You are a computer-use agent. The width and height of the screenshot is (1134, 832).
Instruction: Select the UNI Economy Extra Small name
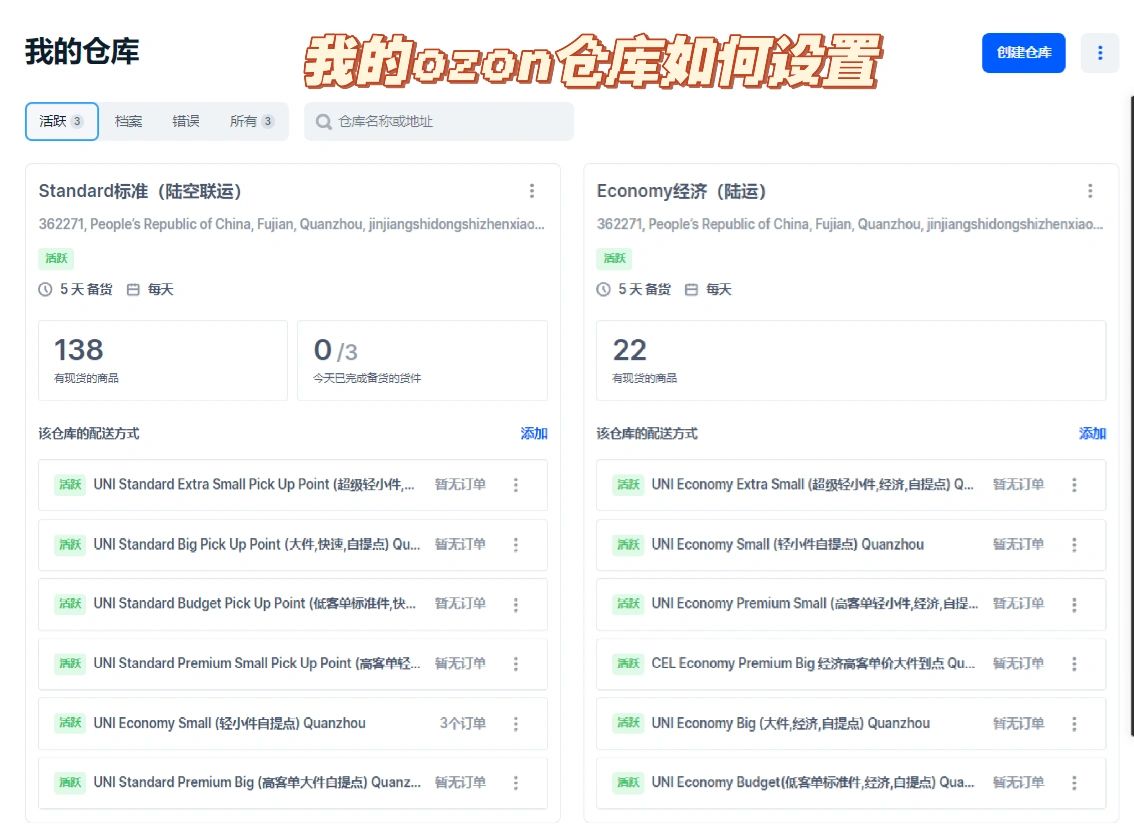coord(813,485)
